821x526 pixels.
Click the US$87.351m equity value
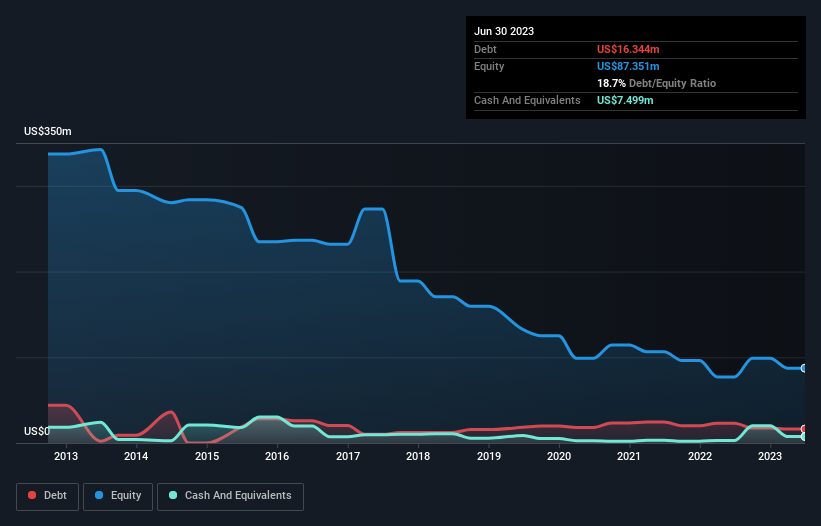point(628,66)
